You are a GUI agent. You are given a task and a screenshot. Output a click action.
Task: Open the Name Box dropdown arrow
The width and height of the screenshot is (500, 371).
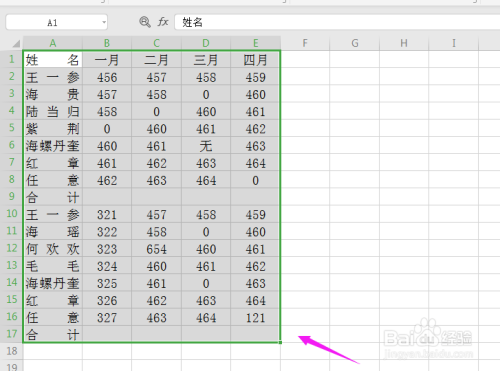click(x=104, y=22)
